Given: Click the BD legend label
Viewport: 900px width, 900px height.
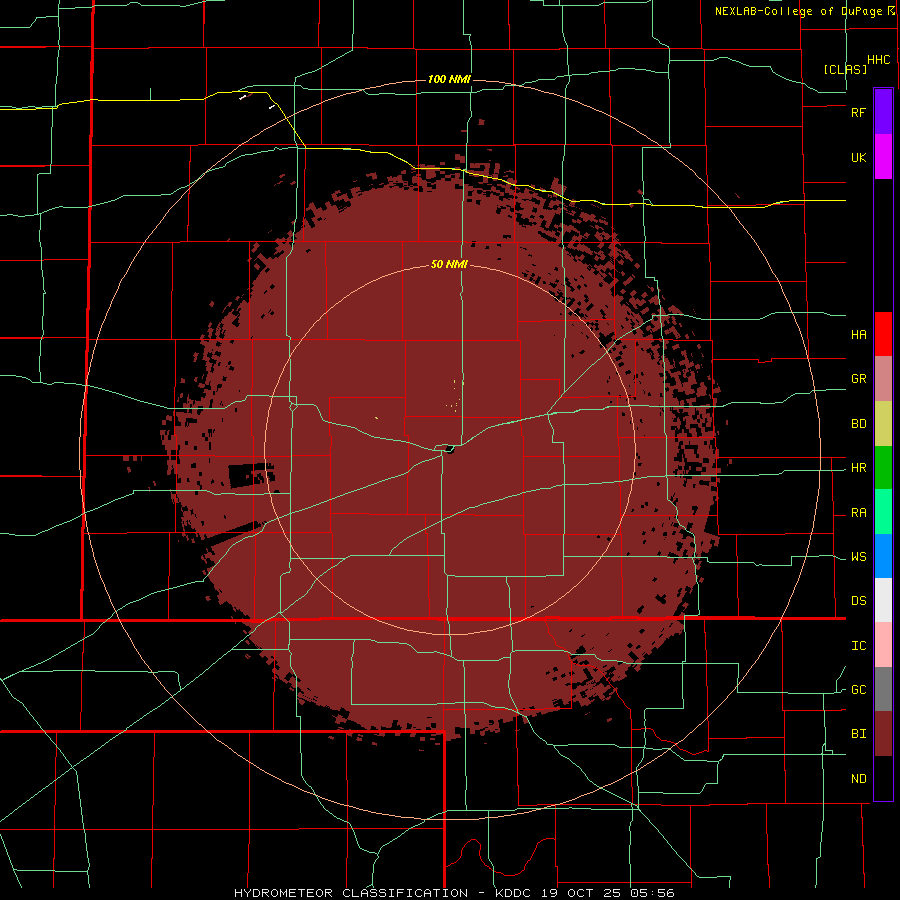Looking at the screenshot, I should click(x=858, y=424).
